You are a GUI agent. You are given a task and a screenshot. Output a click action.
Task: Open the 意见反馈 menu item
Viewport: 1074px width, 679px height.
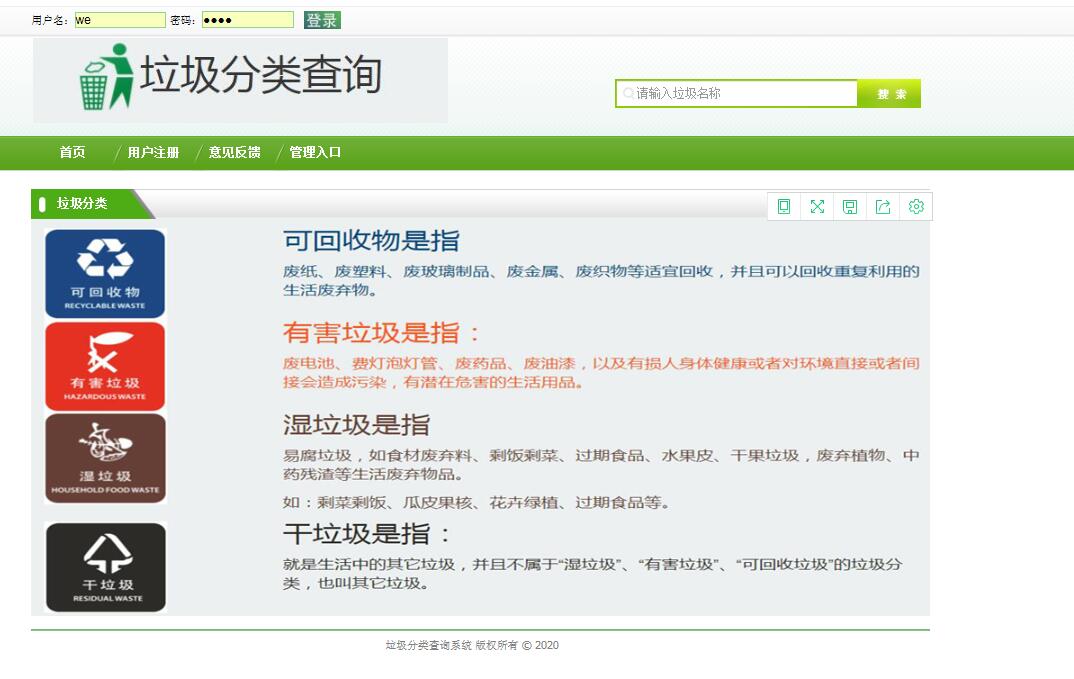[x=234, y=152]
